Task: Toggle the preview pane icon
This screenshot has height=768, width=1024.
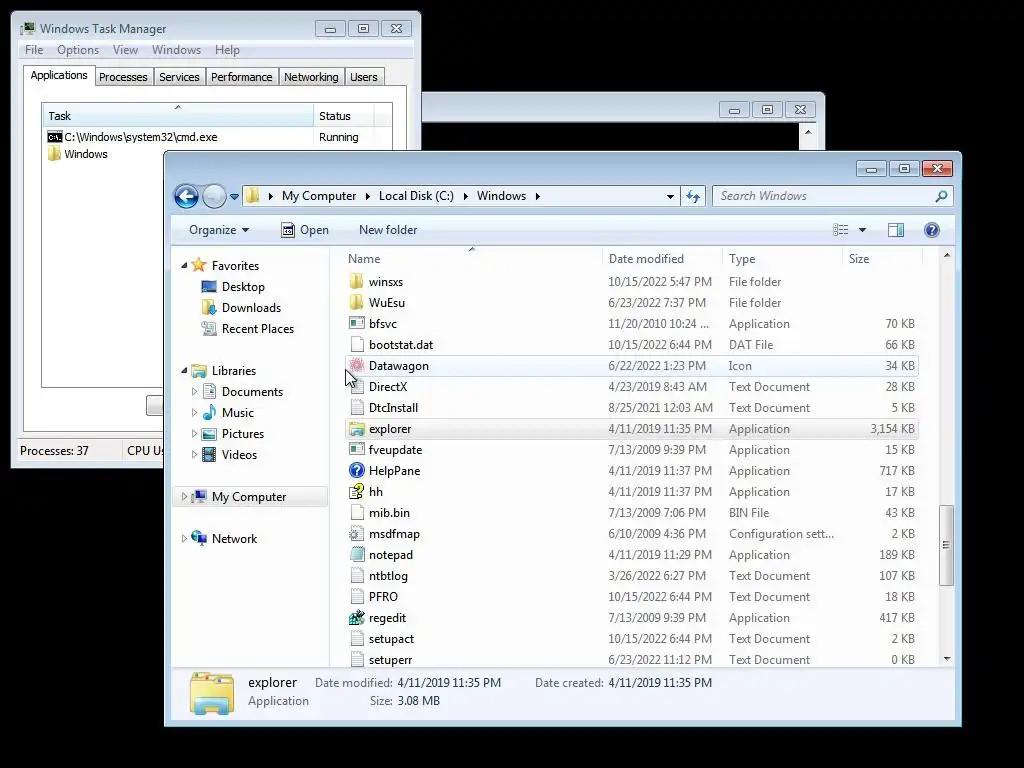Action: (896, 230)
